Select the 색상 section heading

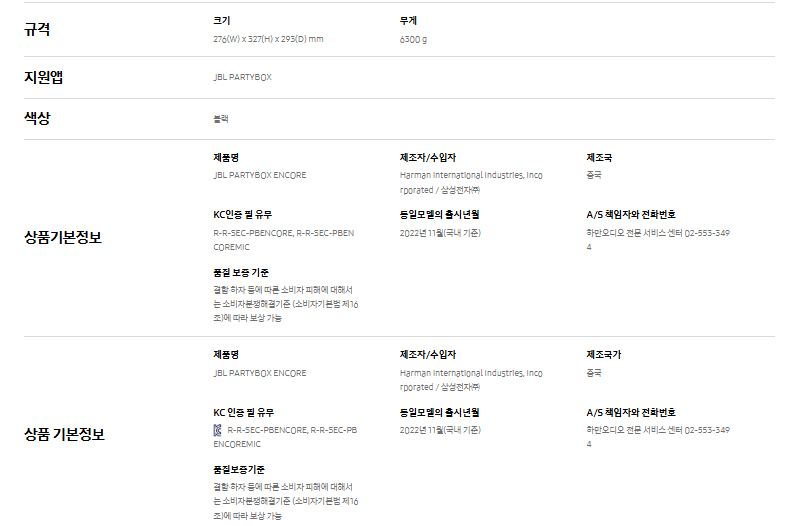[37, 118]
